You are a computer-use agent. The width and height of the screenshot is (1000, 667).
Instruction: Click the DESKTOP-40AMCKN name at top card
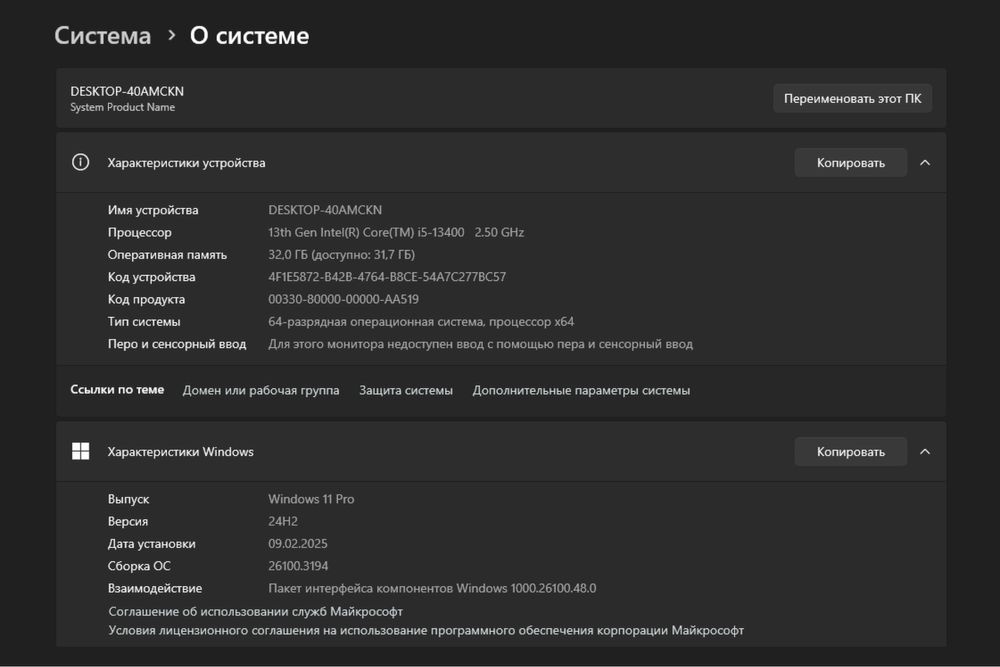[127, 91]
